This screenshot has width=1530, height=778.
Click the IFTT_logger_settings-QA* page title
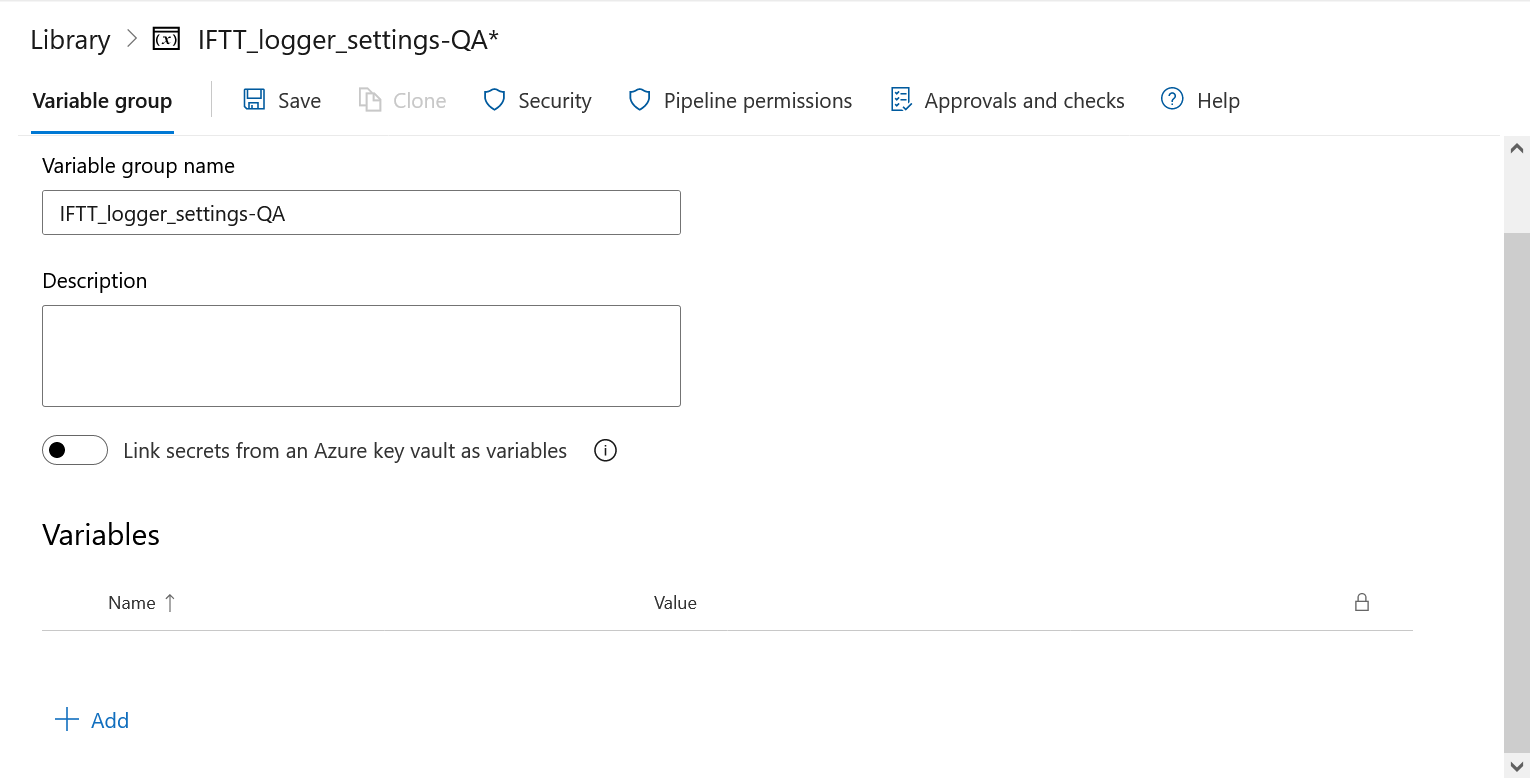click(348, 40)
